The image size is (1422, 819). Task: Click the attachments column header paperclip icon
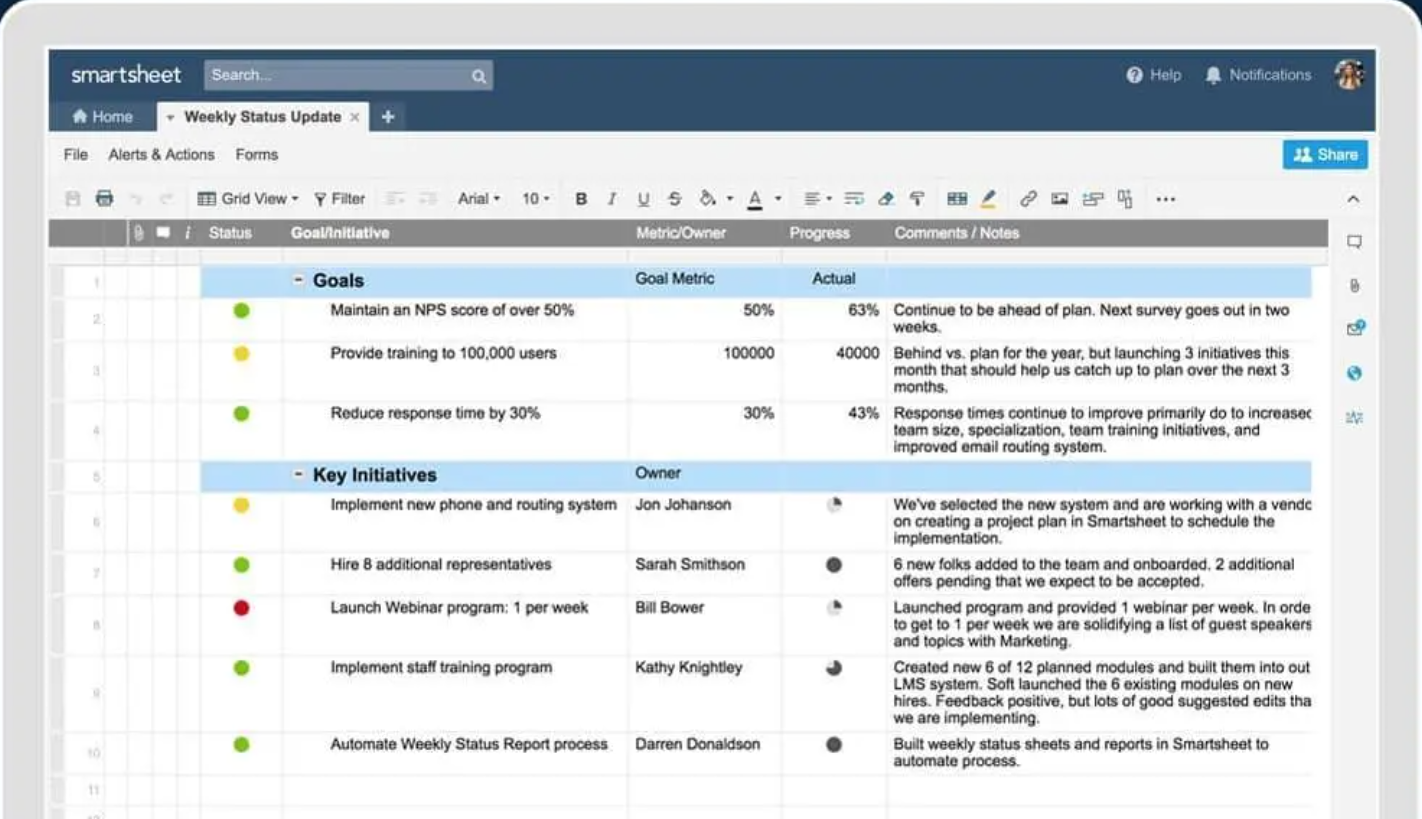tap(139, 233)
